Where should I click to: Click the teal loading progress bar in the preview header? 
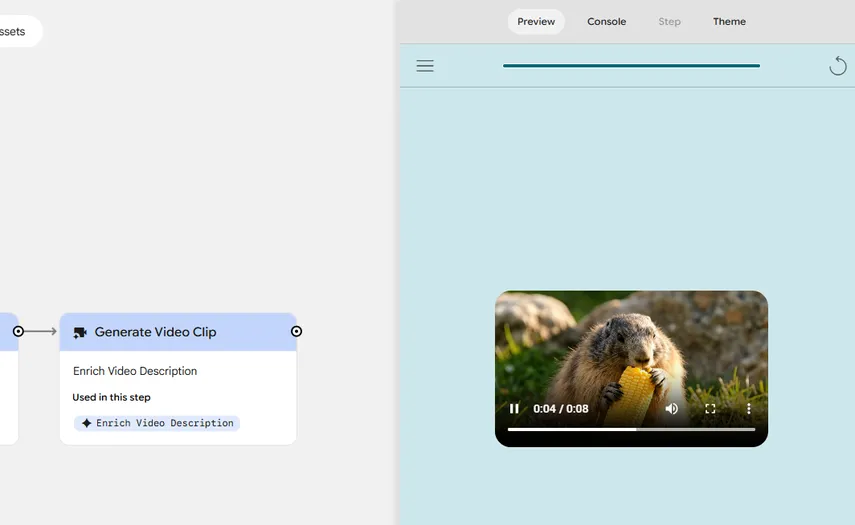coord(631,65)
